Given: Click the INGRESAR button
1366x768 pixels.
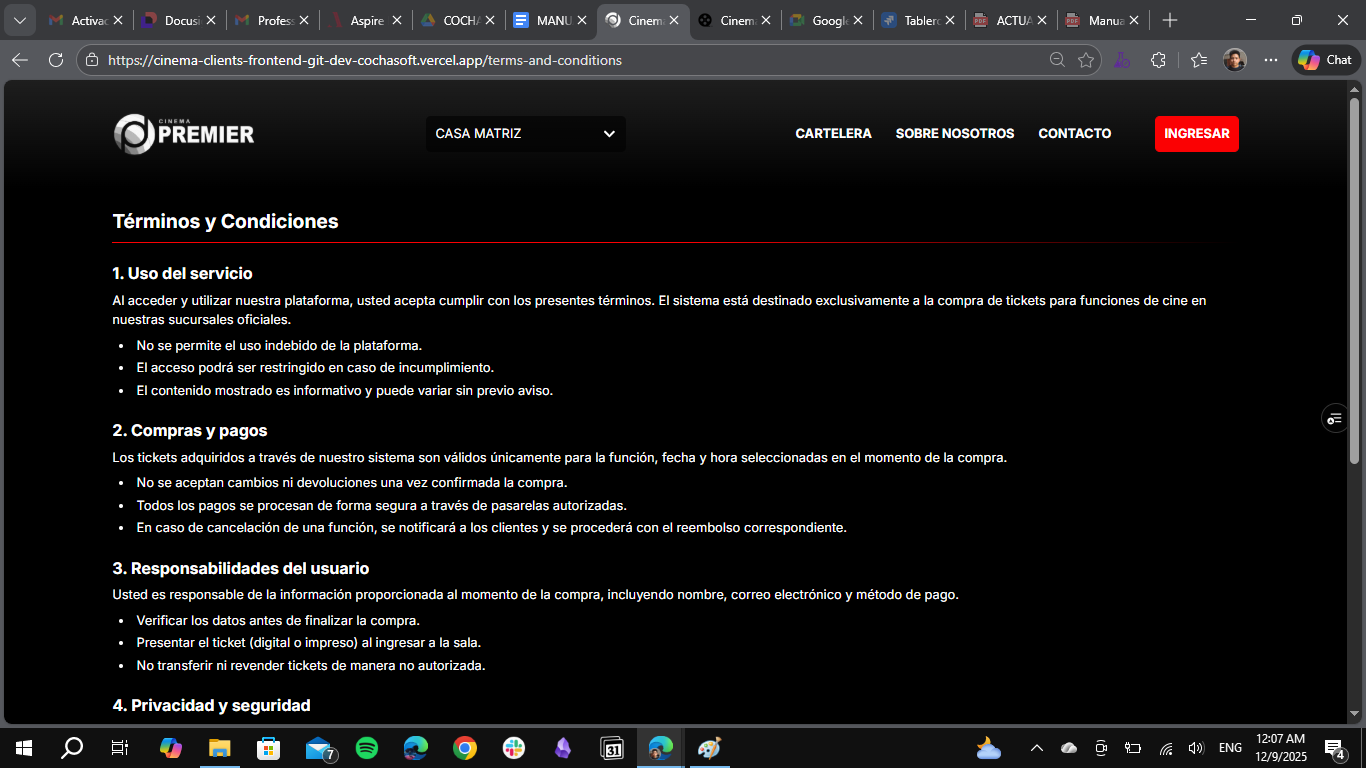Looking at the screenshot, I should 1196,133.
